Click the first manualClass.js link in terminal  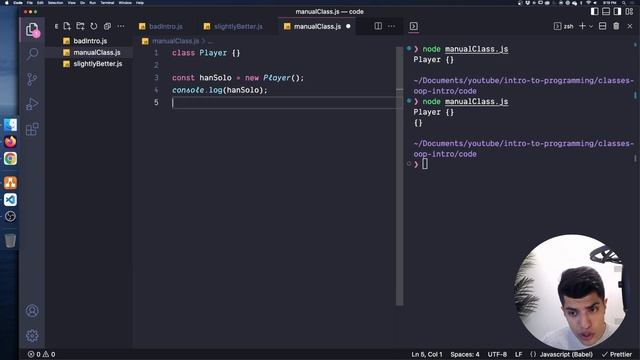coord(476,49)
